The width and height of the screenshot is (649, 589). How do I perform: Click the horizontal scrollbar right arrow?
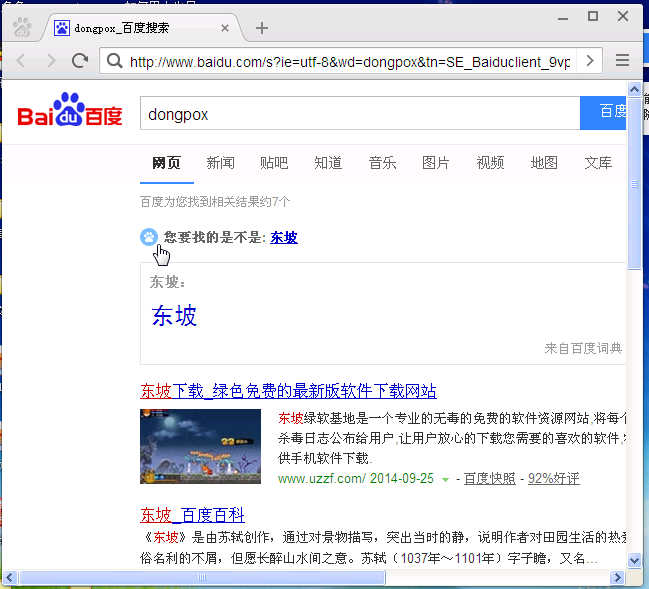pyautogui.click(x=617, y=577)
